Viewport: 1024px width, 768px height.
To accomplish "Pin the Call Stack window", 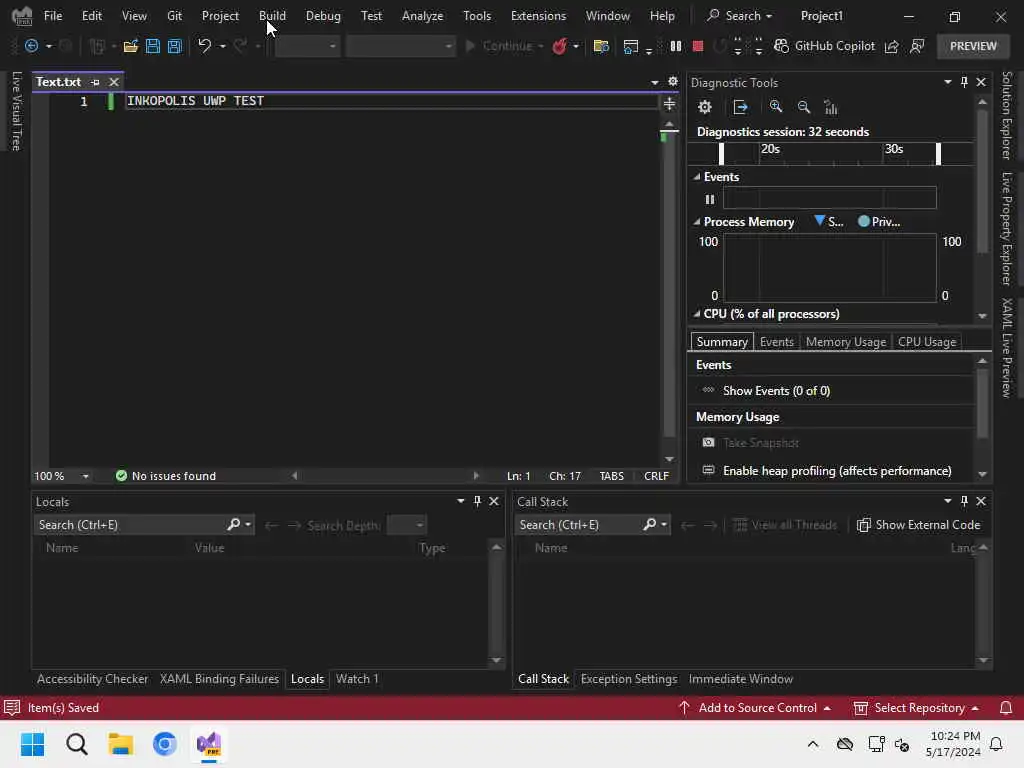I will (964, 501).
